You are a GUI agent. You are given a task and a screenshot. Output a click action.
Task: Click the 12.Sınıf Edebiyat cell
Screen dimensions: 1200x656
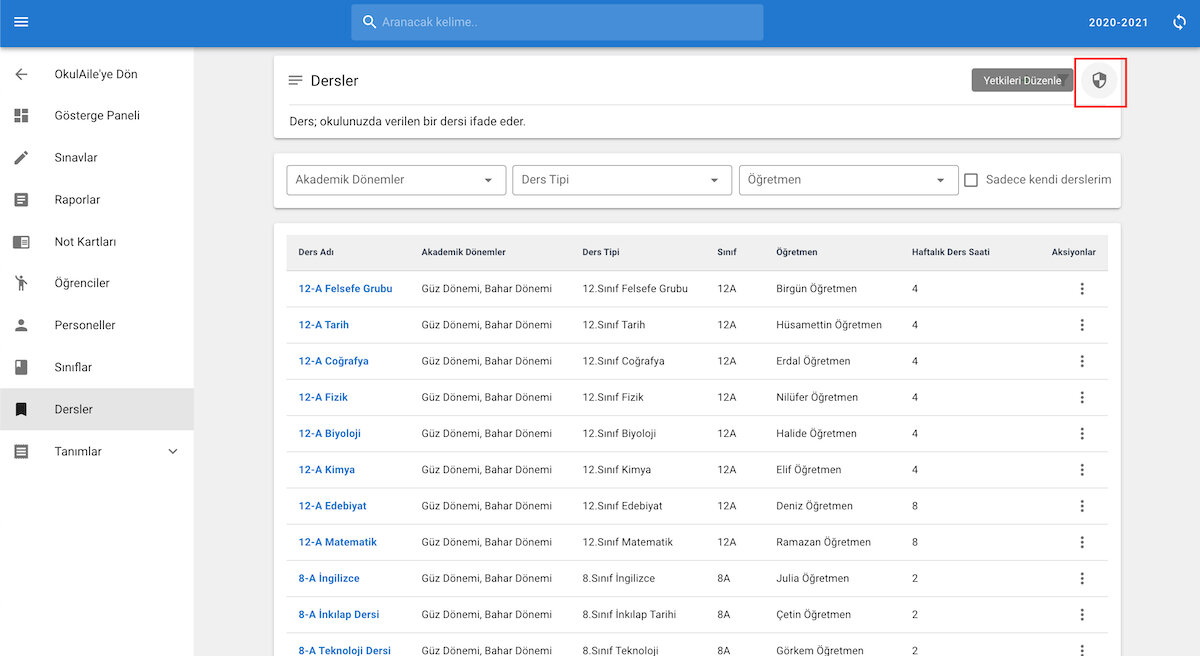click(x=622, y=506)
